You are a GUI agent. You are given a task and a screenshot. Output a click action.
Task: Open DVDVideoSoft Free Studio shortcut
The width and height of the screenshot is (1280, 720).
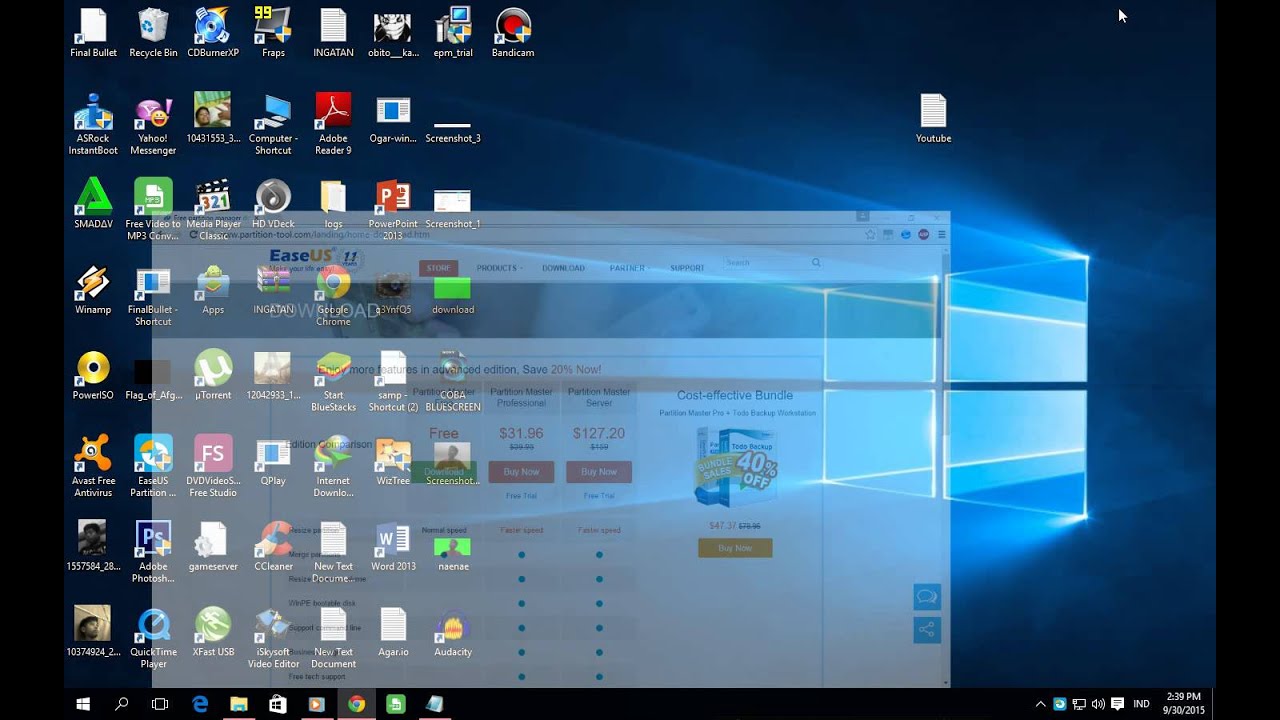[x=213, y=466]
